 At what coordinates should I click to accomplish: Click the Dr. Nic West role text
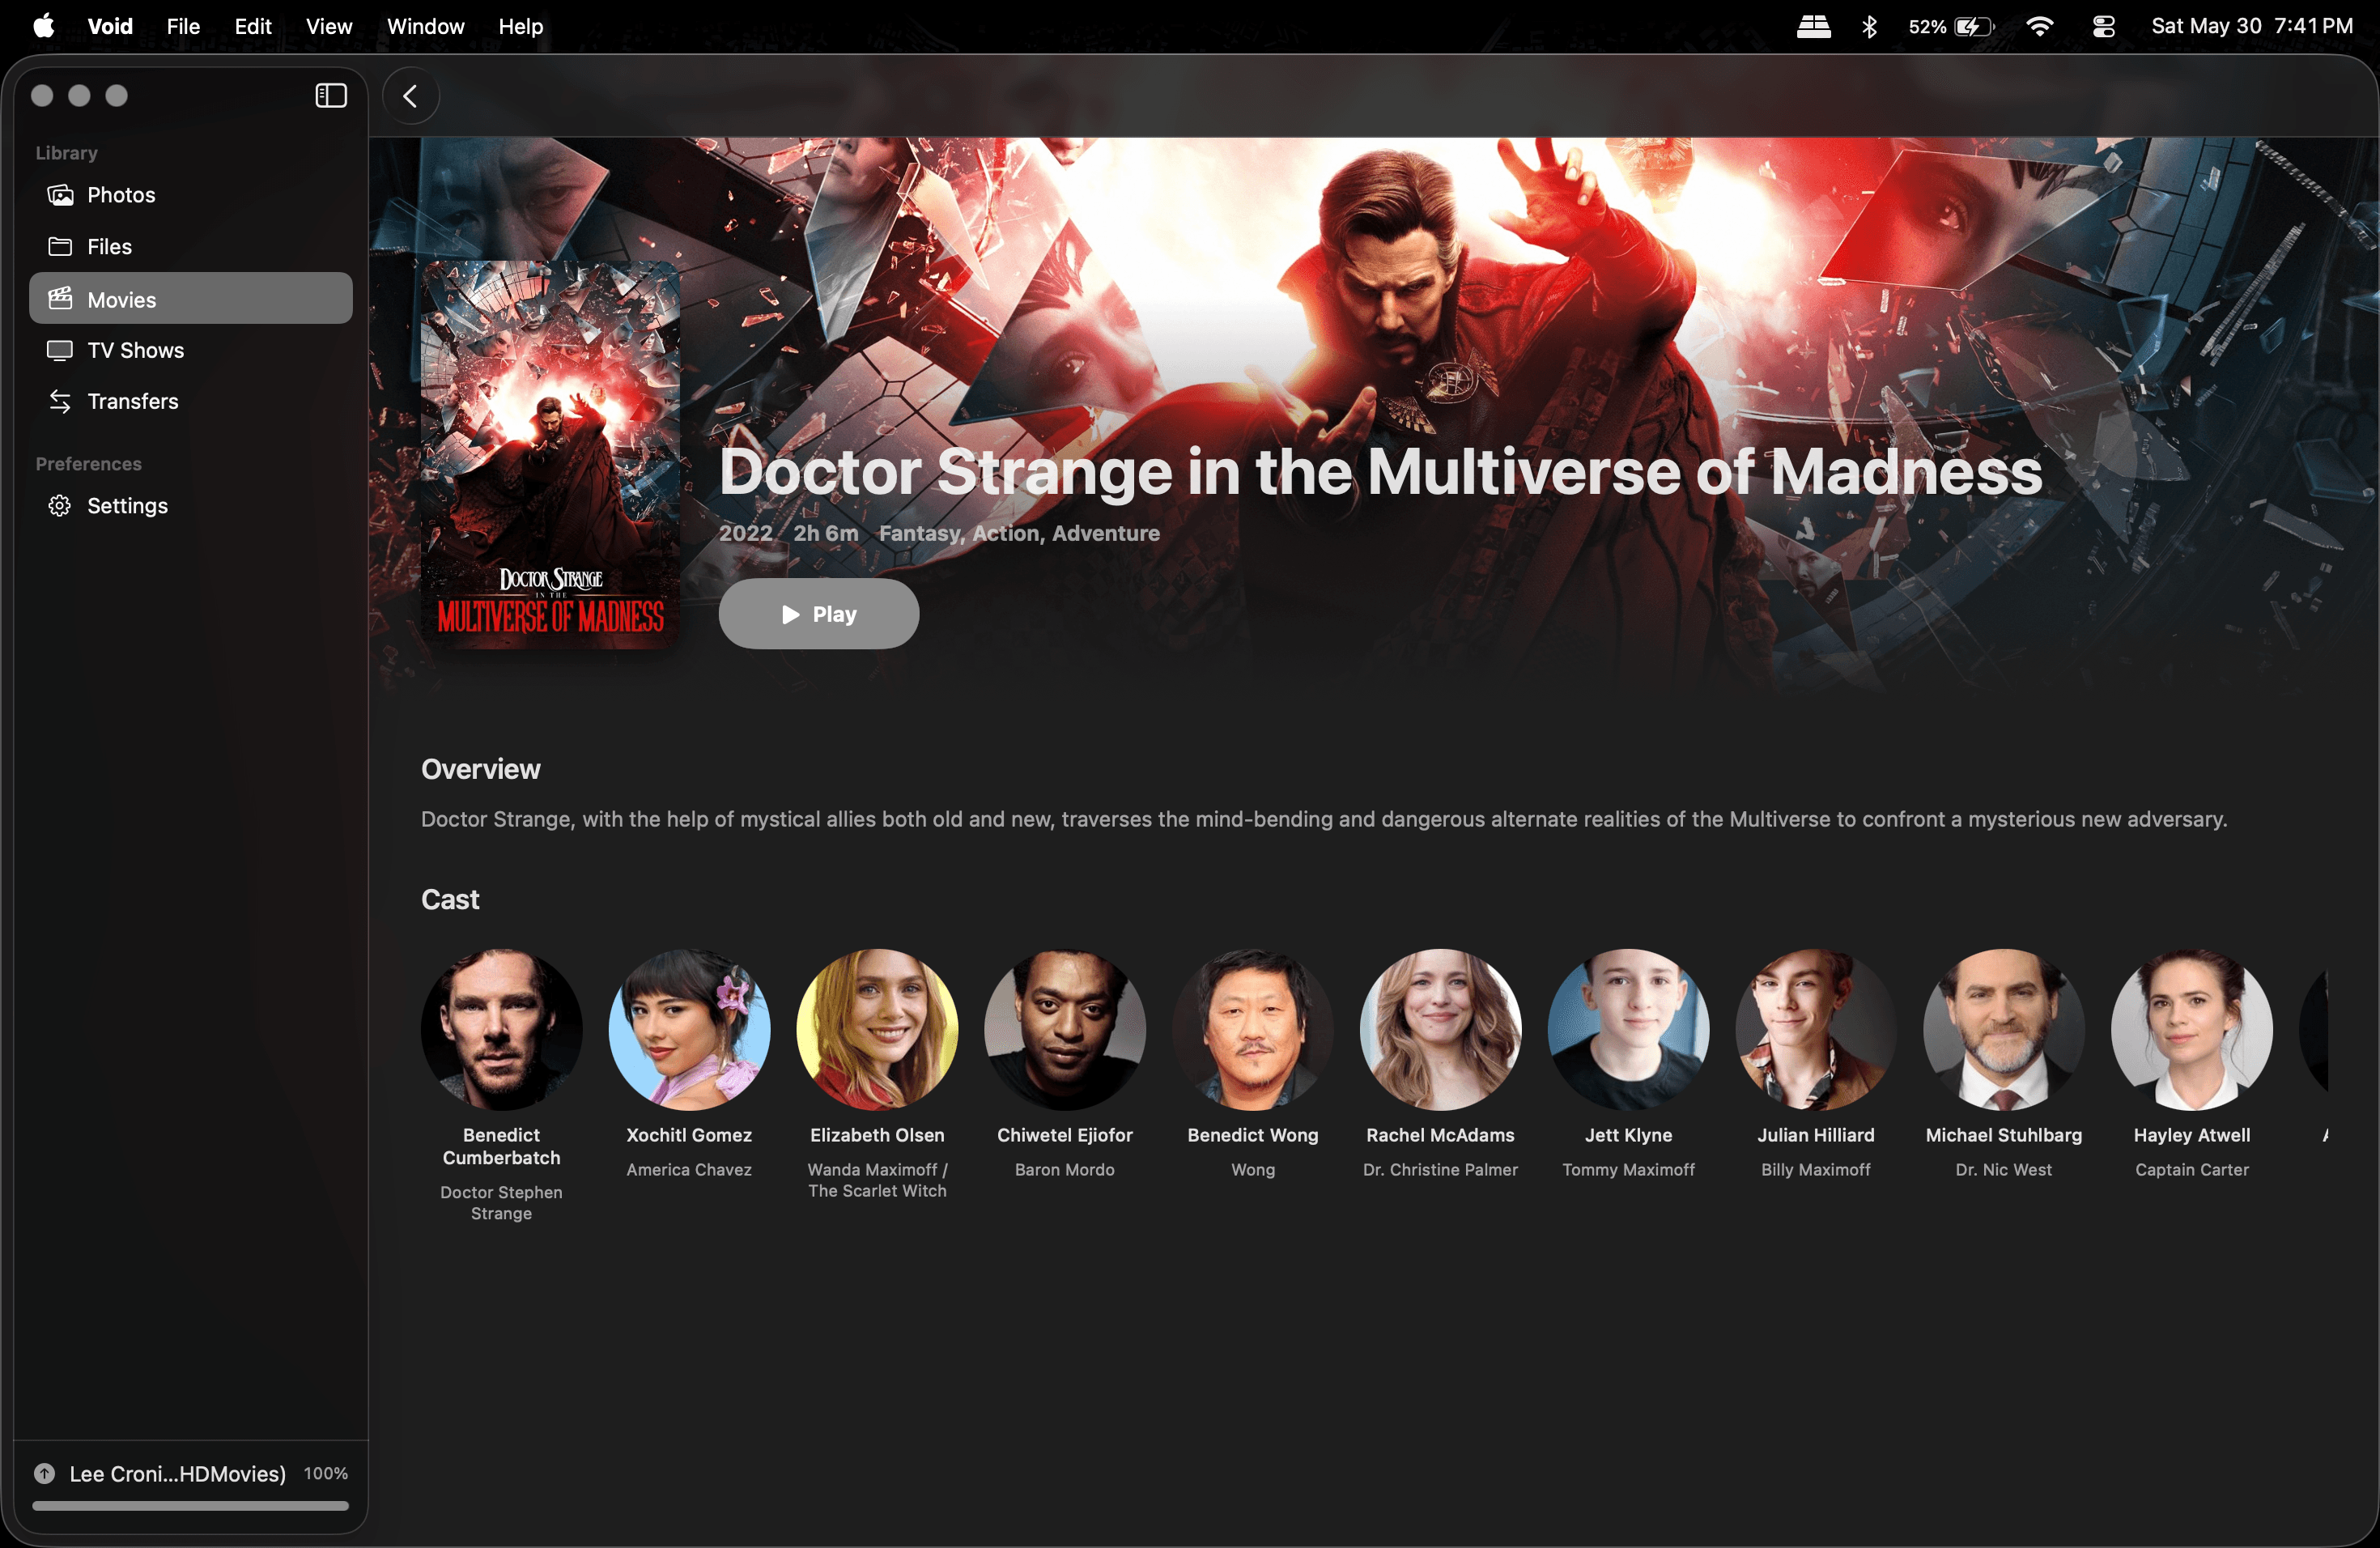click(x=2004, y=1169)
